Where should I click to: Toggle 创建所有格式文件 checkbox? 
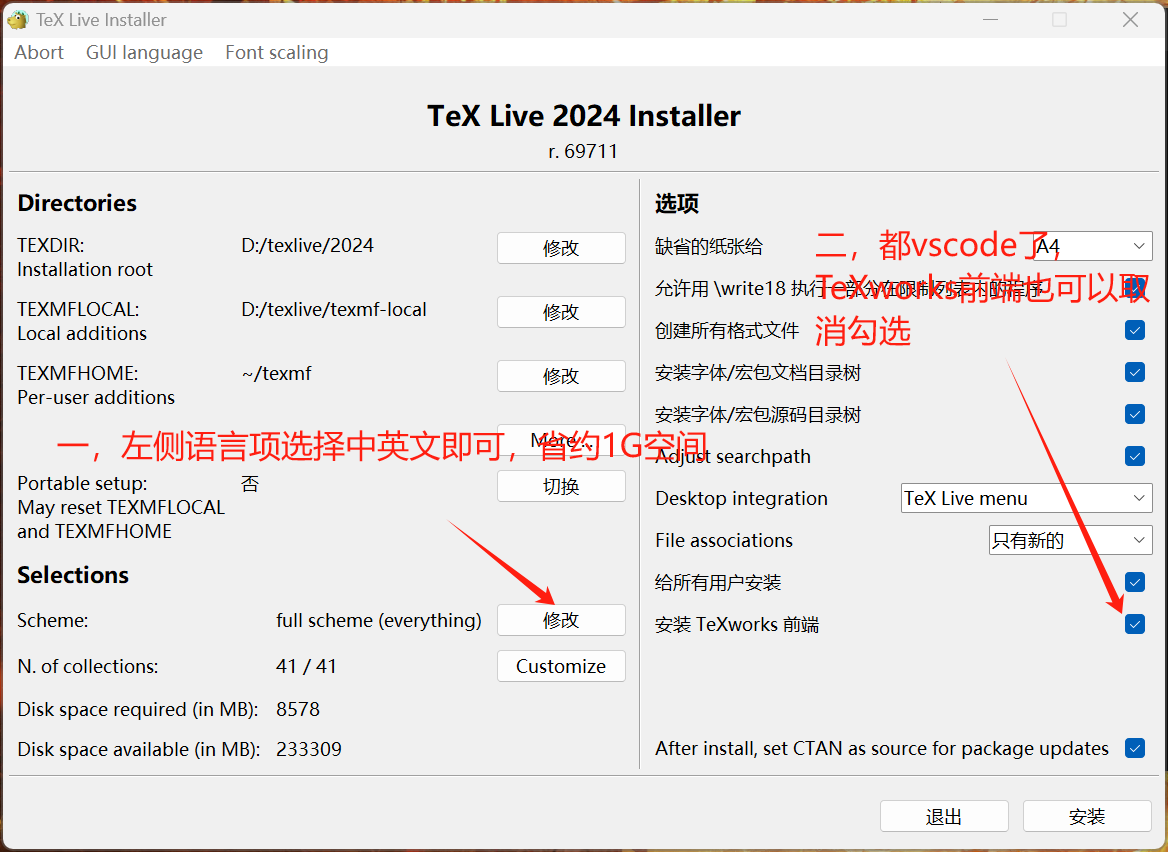pos(1135,330)
